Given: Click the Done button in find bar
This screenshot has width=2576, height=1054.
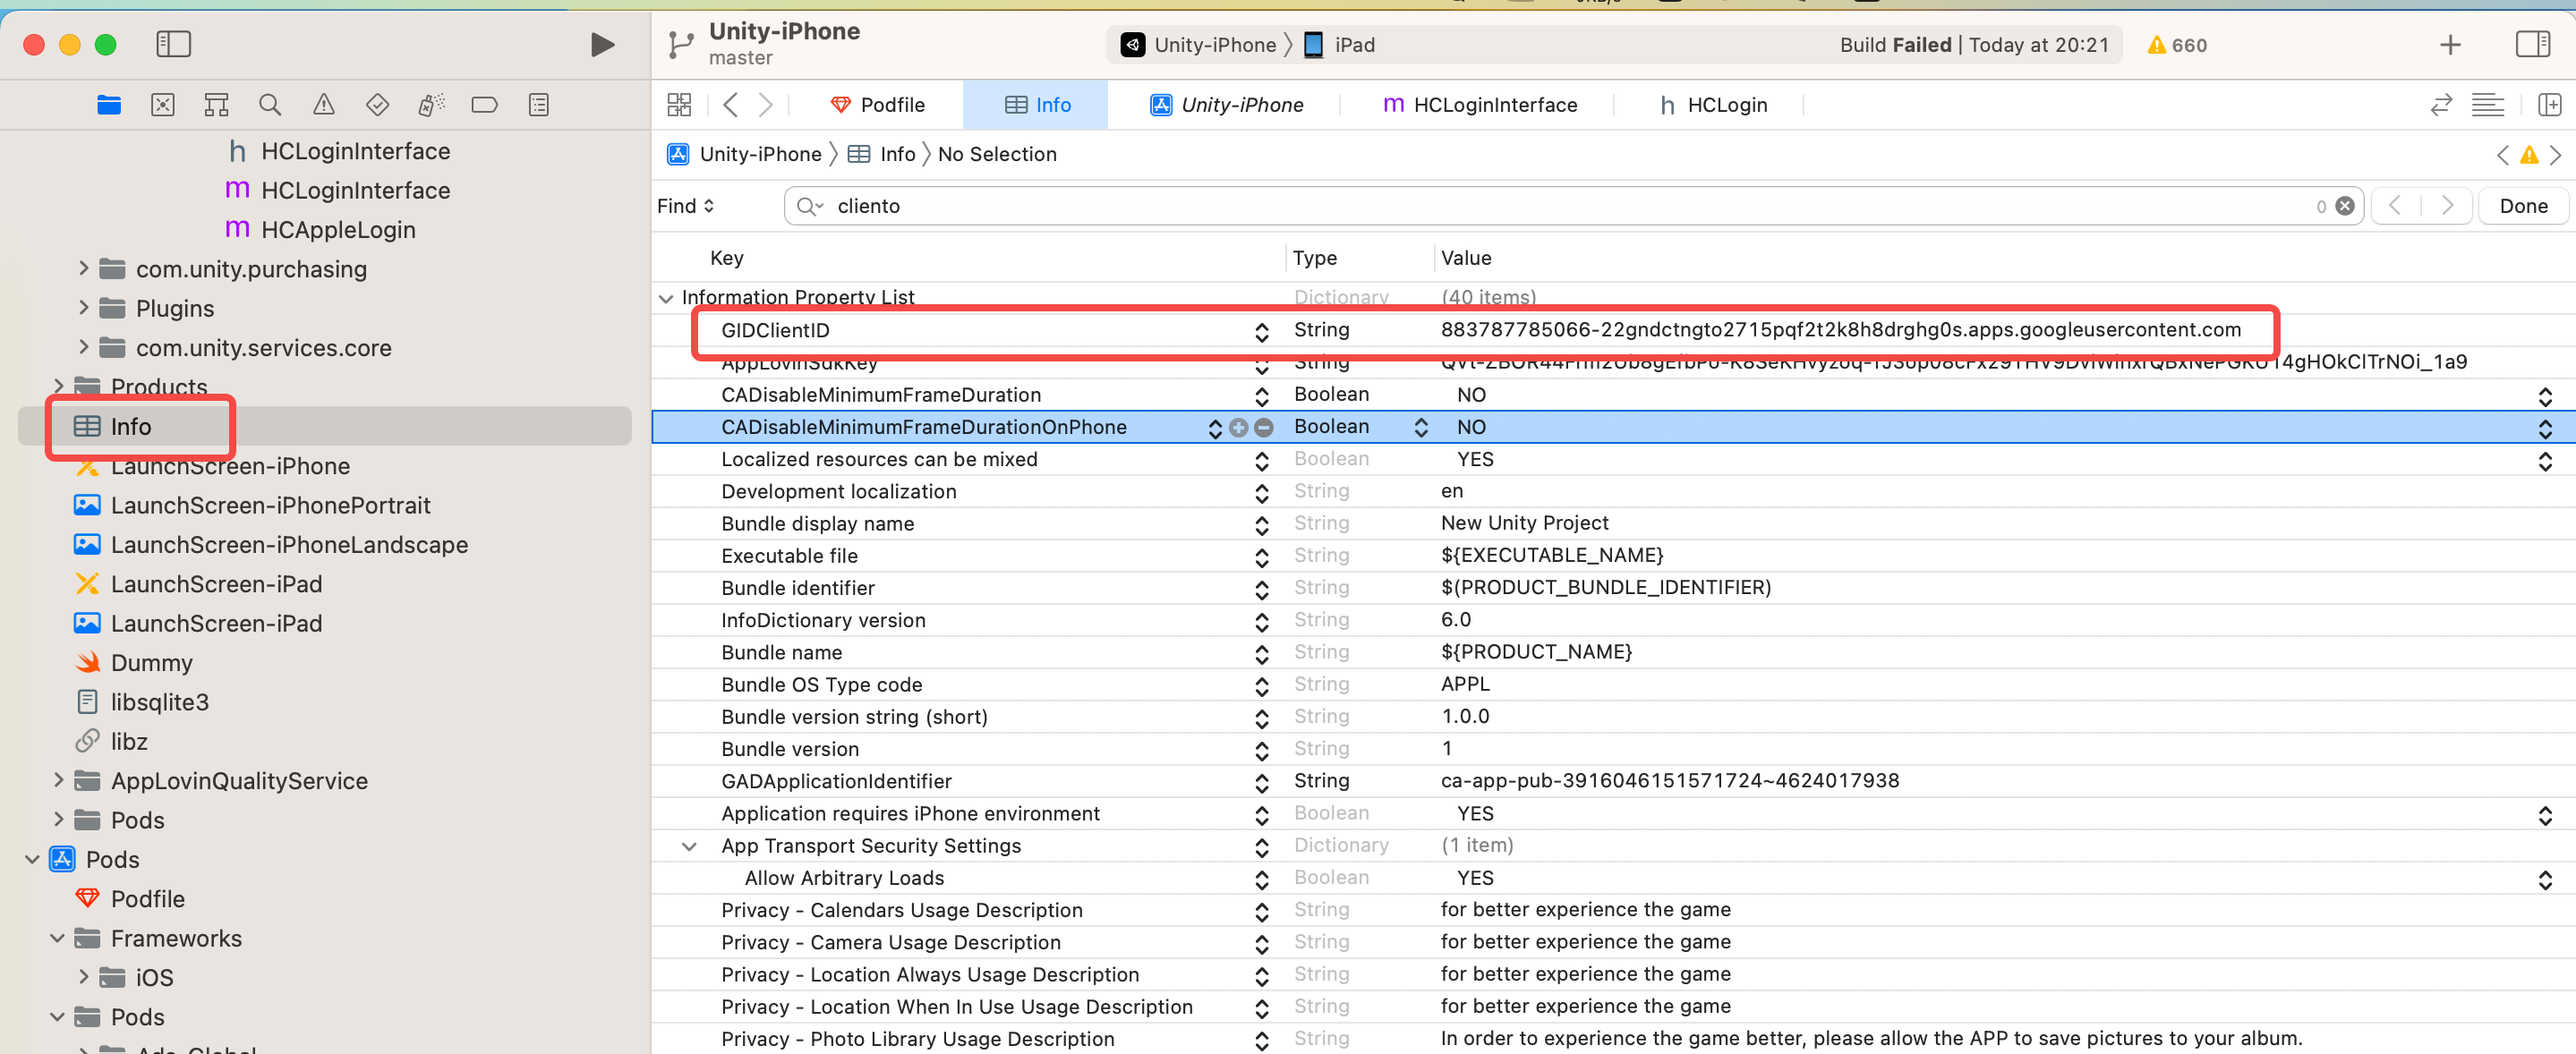Looking at the screenshot, I should (x=2523, y=206).
